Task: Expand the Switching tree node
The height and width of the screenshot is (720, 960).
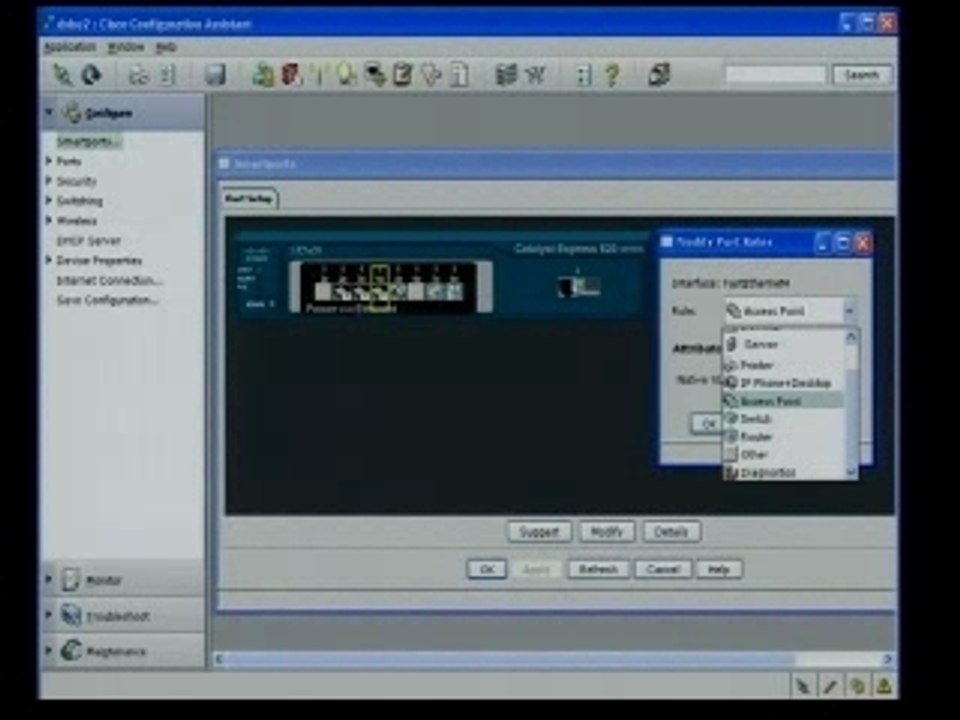Action: pos(48,200)
